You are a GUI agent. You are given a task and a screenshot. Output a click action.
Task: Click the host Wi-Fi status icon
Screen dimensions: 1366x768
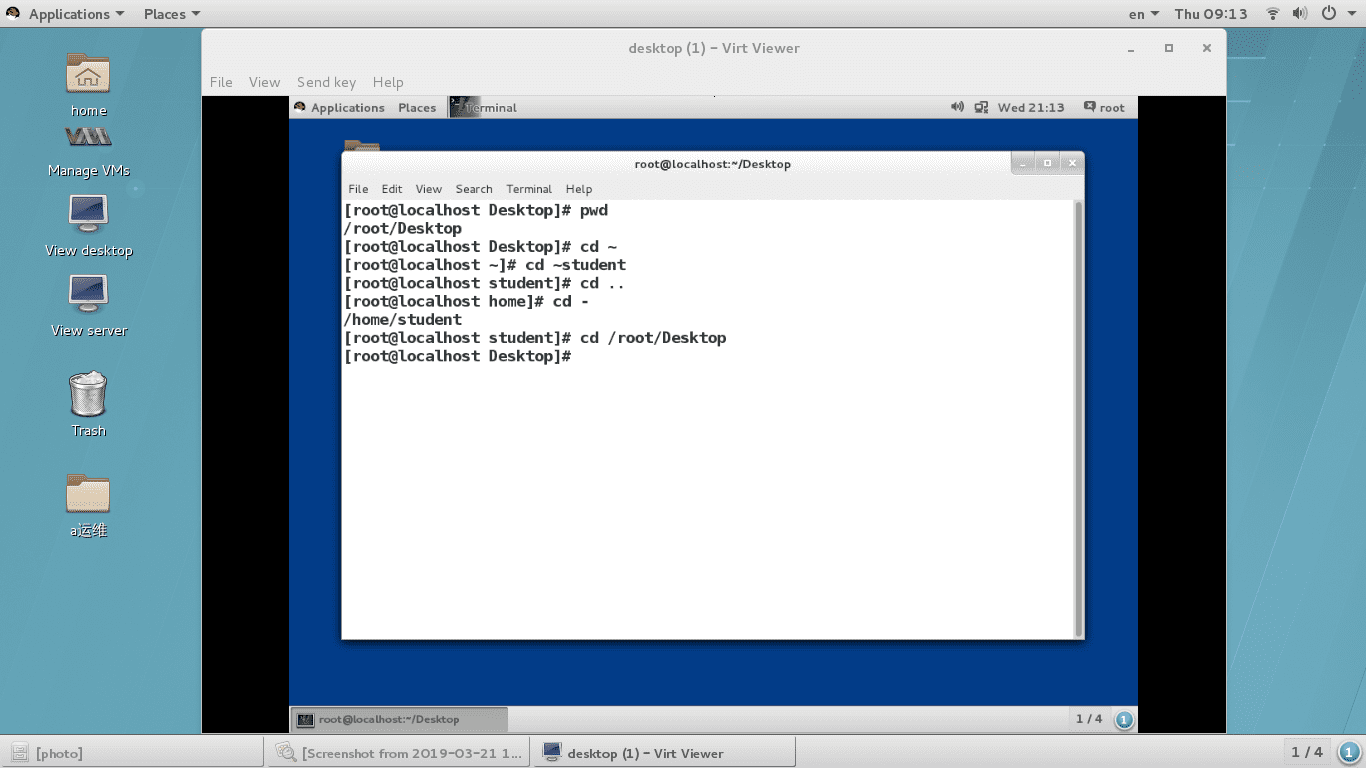tap(1273, 14)
